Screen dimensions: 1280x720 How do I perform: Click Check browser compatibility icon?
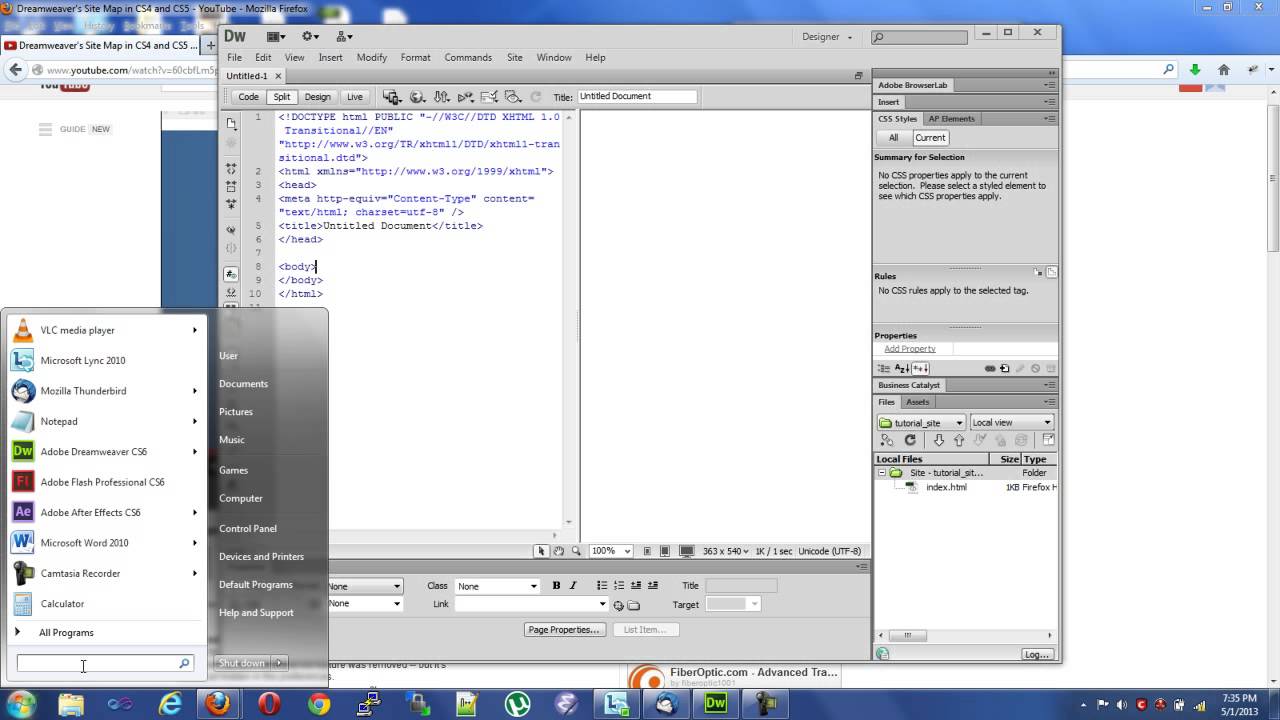[x=489, y=97]
